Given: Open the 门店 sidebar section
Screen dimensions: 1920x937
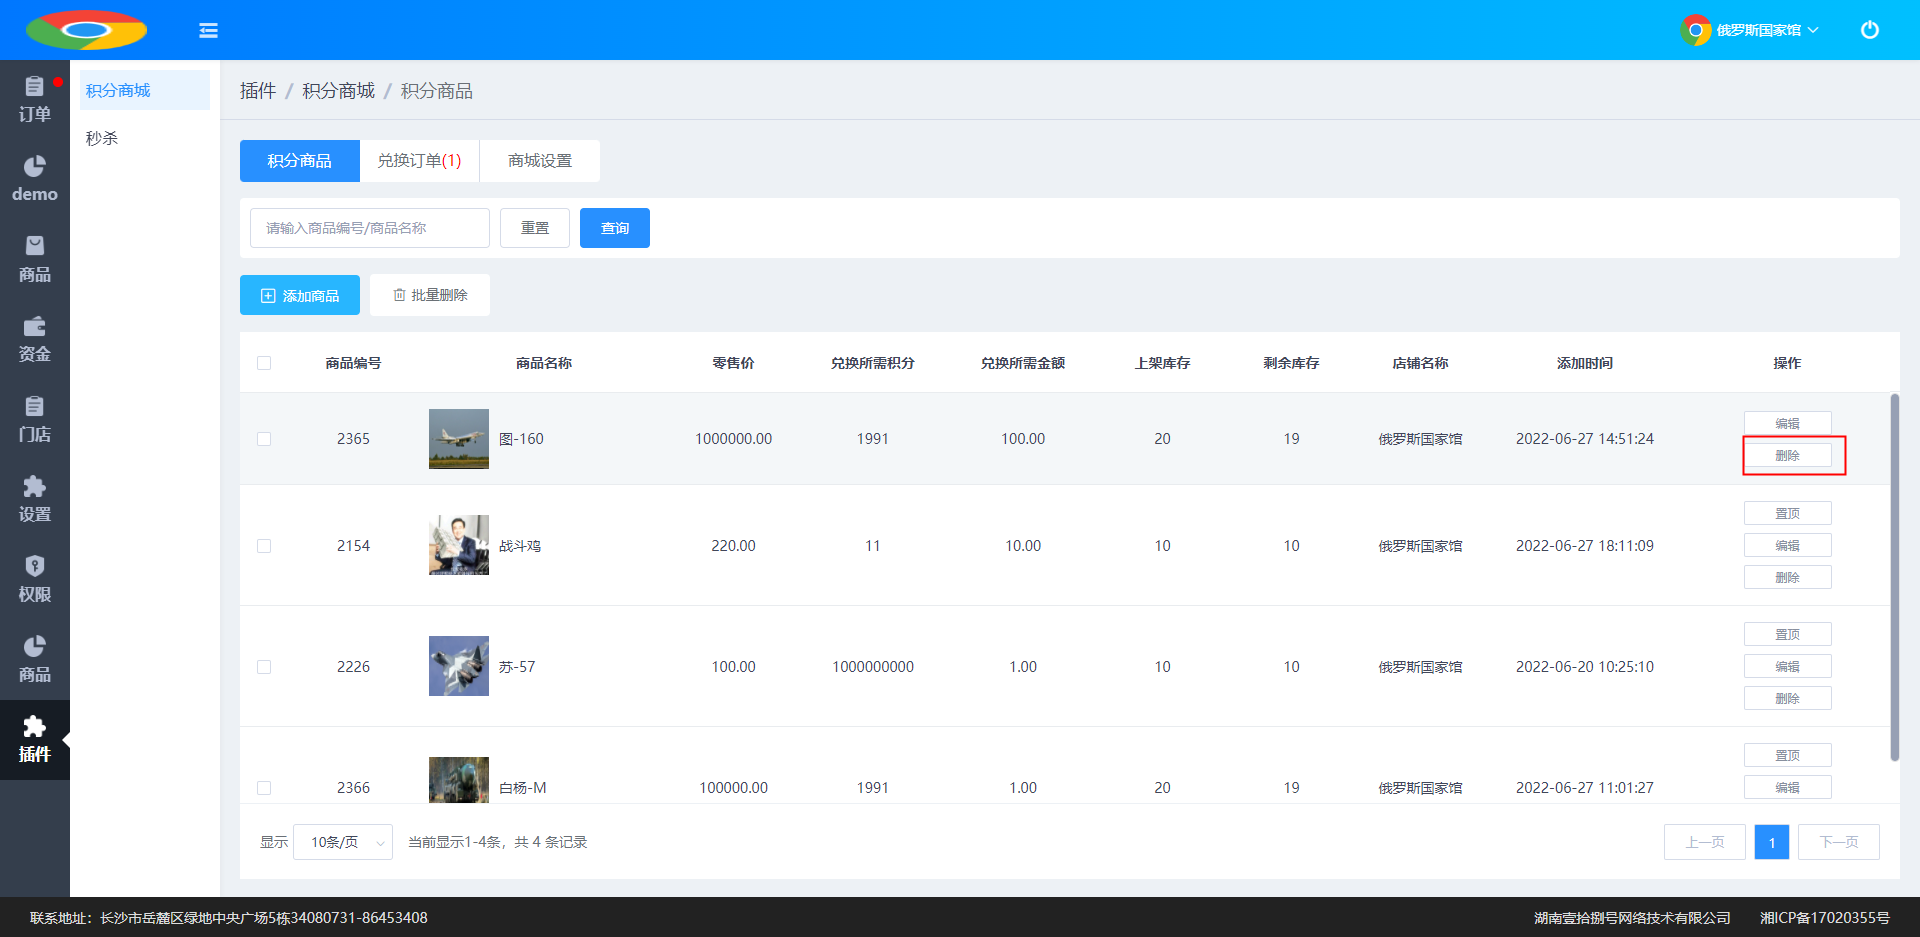Looking at the screenshot, I should [x=35, y=420].
